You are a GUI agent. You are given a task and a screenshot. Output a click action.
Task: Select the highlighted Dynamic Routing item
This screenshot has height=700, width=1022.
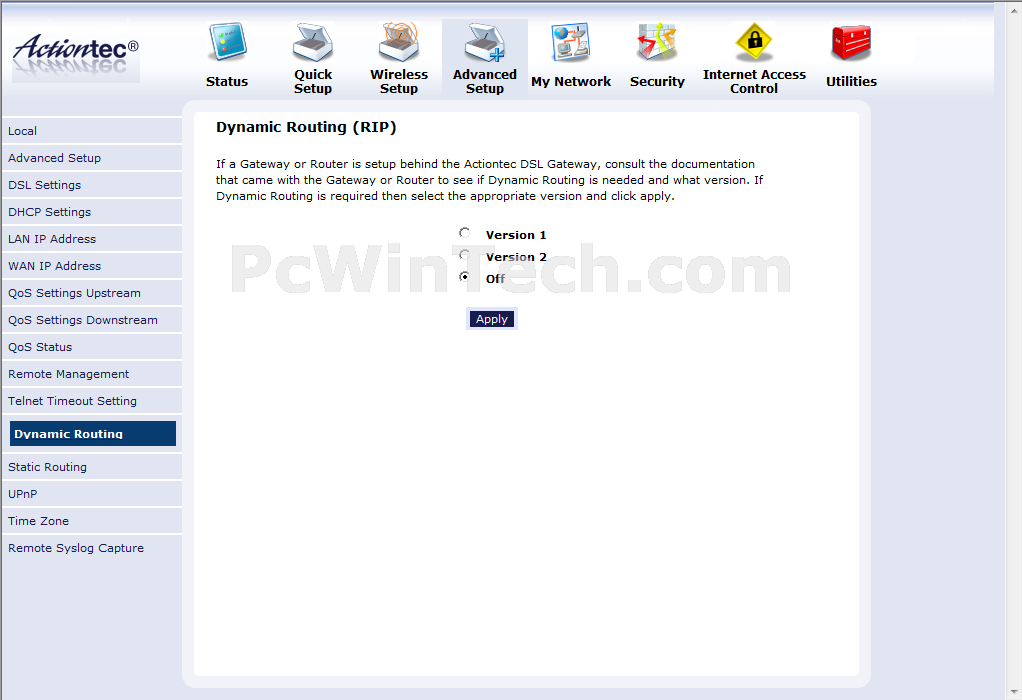coord(93,433)
